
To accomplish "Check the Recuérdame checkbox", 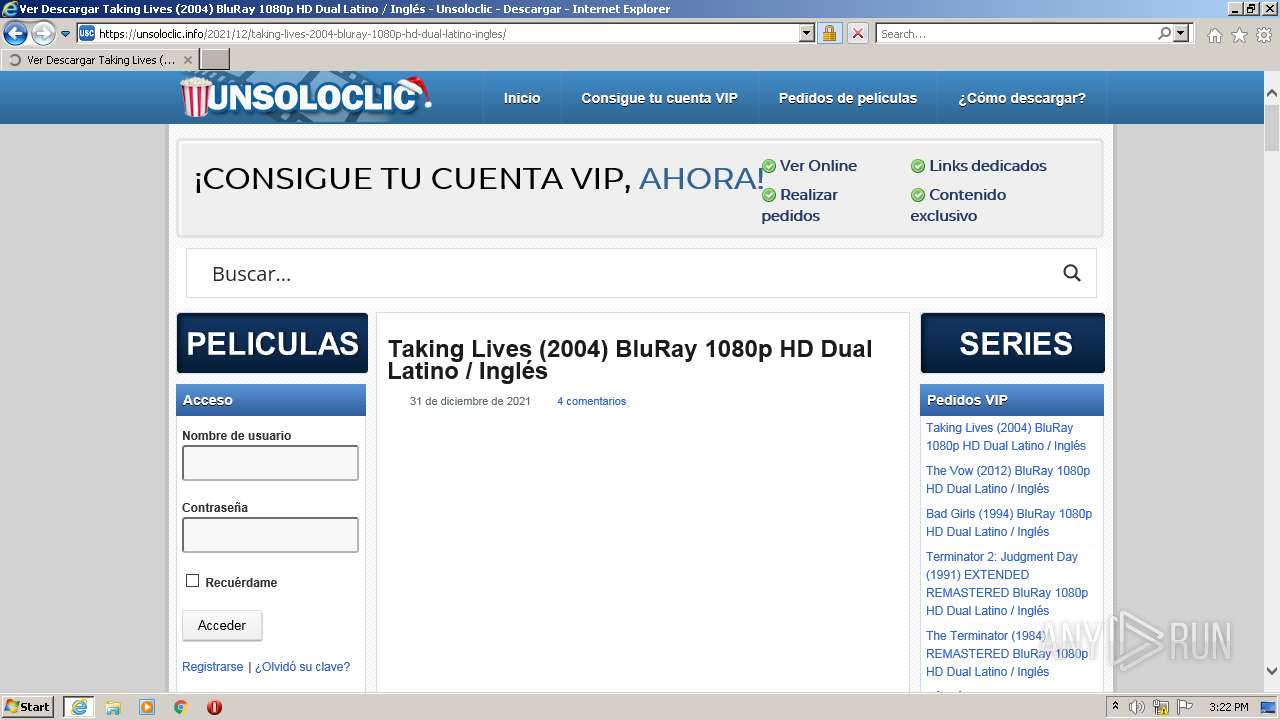I will coord(193,581).
